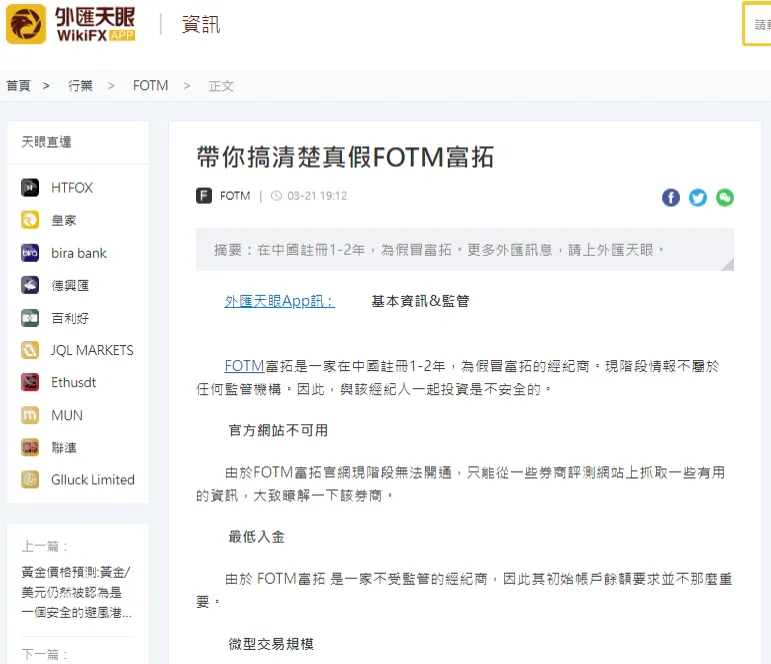Image resolution: width=771 pixels, height=664 pixels.
Task: Click the 皇家 broker icon
Action: (30, 220)
